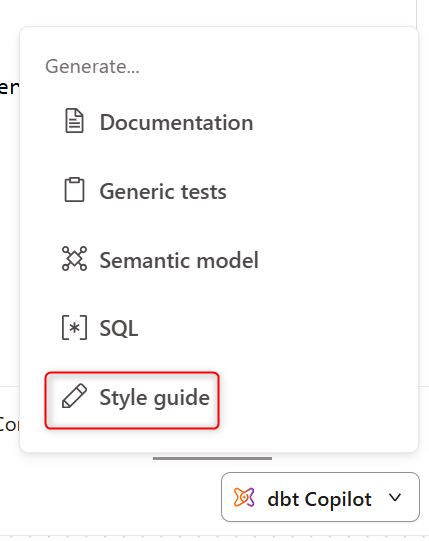Image resolution: width=429 pixels, height=541 pixels.
Task: Open the dbt Copilot button
Action: coord(320,497)
